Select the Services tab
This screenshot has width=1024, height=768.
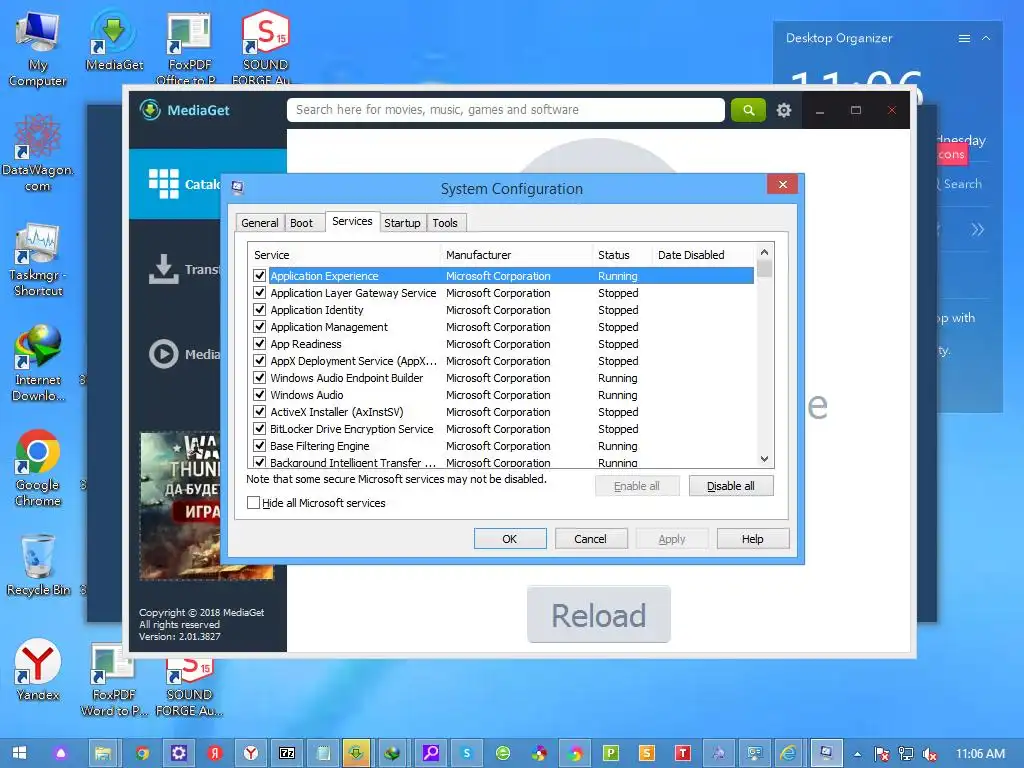tap(352, 221)
